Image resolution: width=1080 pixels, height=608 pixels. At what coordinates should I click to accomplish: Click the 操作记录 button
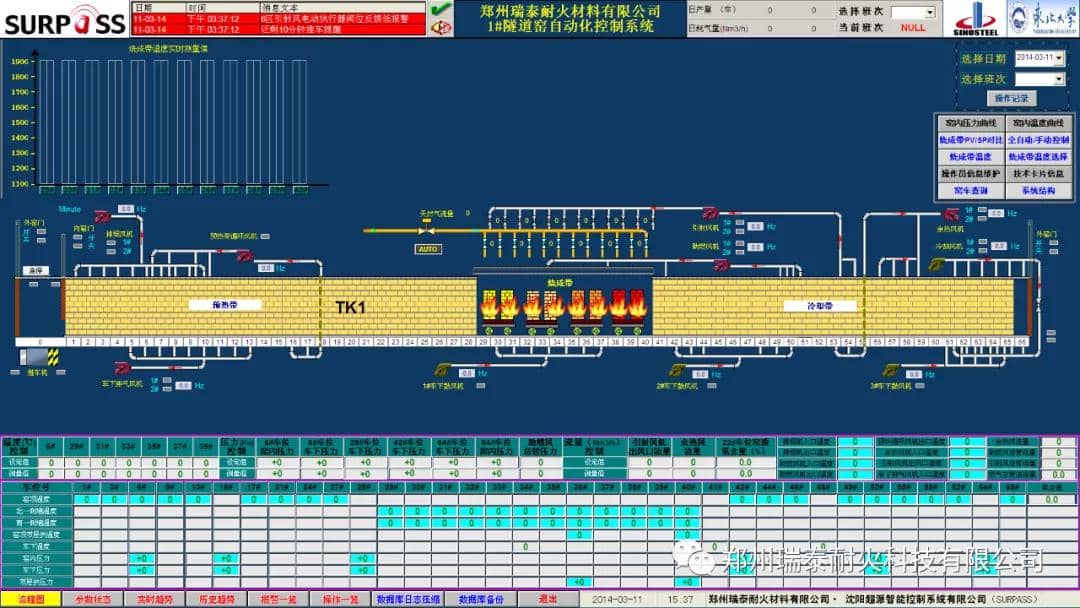tap(1011, 98)
